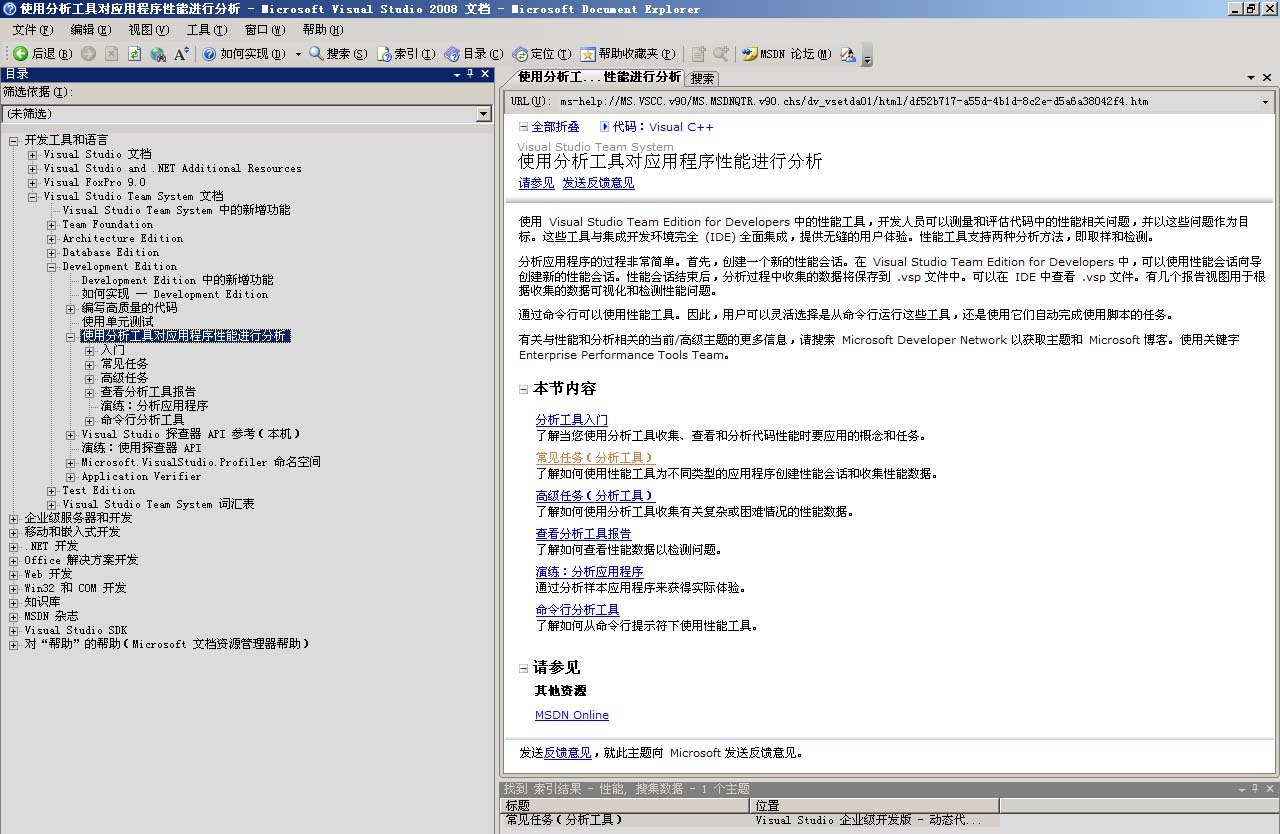This screenshot has width=1280, height=834.
Task: Open the 如何实现 (How Do I) toolbar button
Action: click(245, 54)
